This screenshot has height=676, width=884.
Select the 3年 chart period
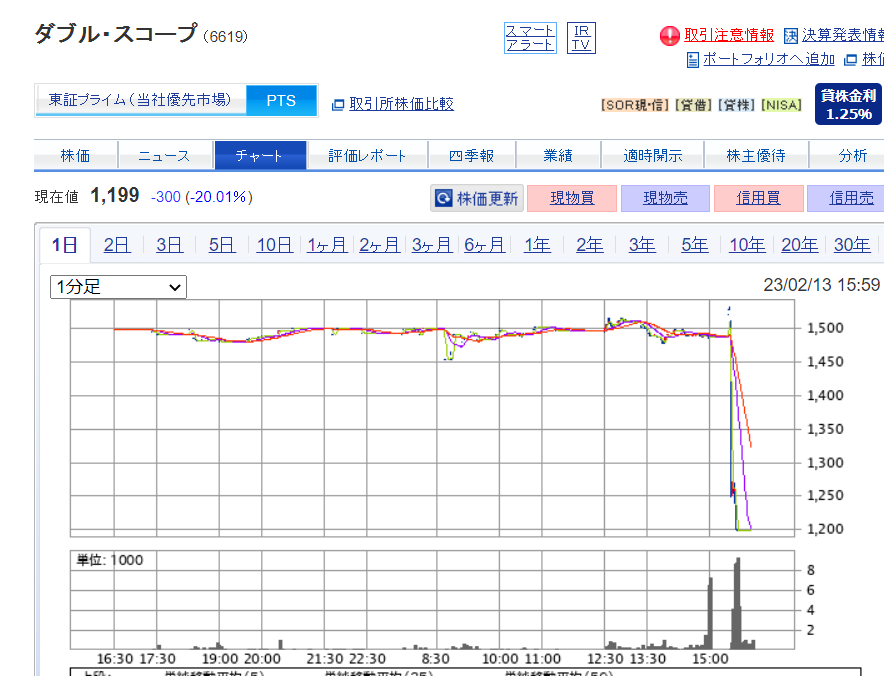tap(642, 245)
